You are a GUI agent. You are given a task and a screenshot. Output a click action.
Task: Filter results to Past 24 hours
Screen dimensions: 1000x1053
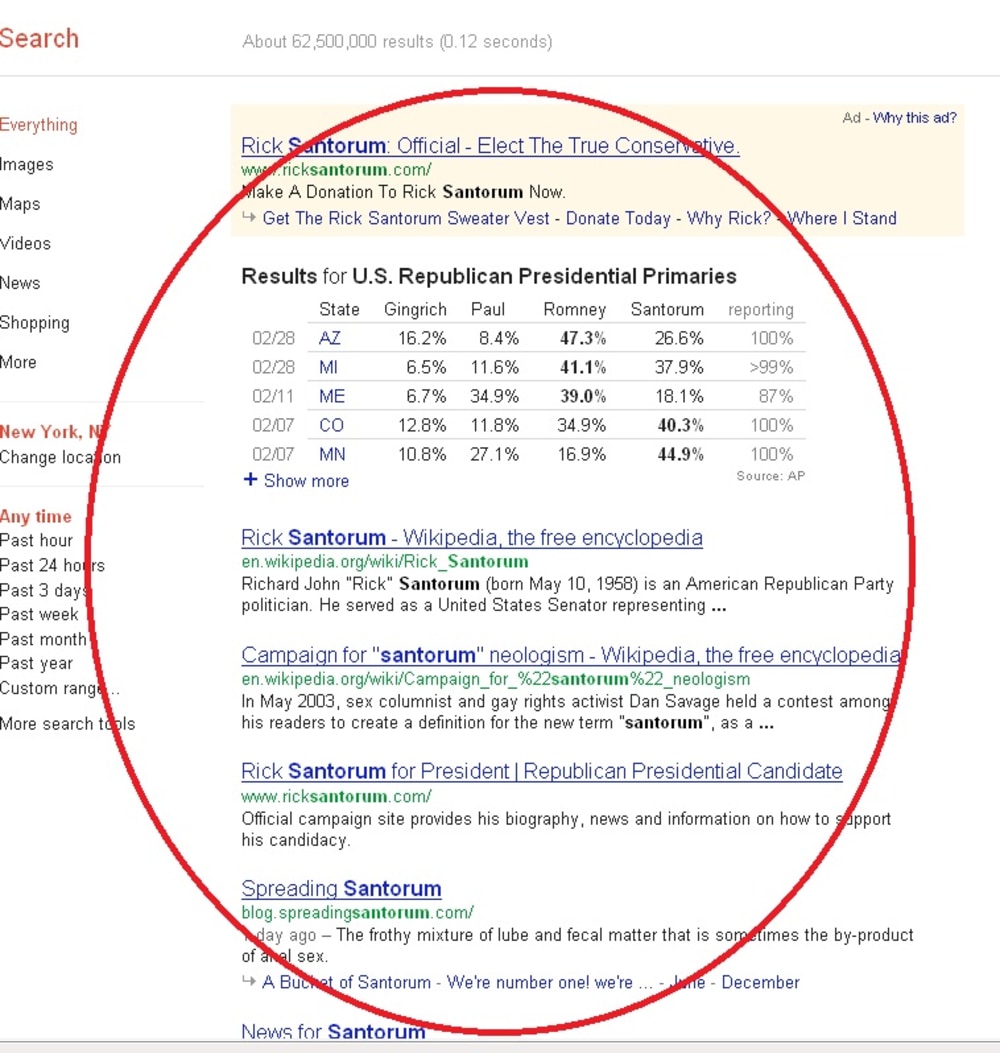click(52, 565)
